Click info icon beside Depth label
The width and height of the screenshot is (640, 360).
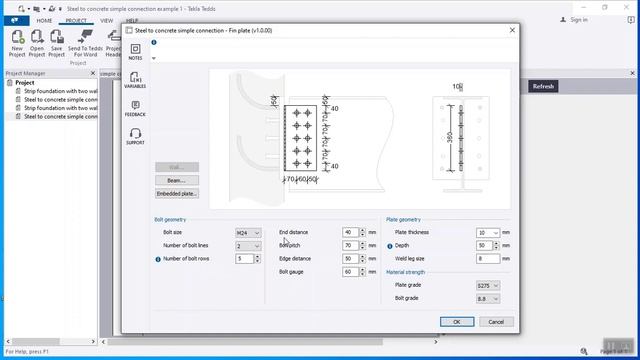pyautogui.click(x=390, y=246)
